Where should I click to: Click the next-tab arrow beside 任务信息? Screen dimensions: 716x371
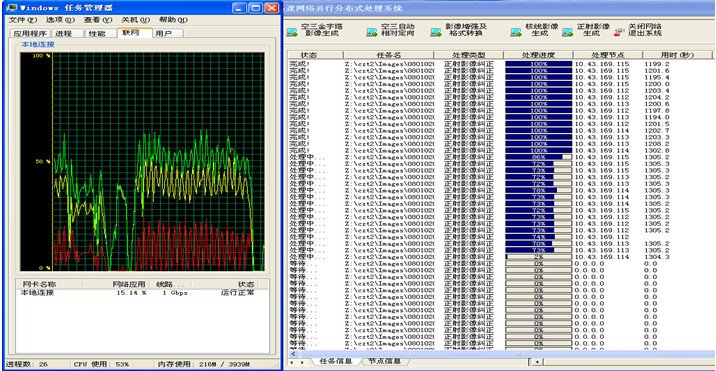coord(302,362)
